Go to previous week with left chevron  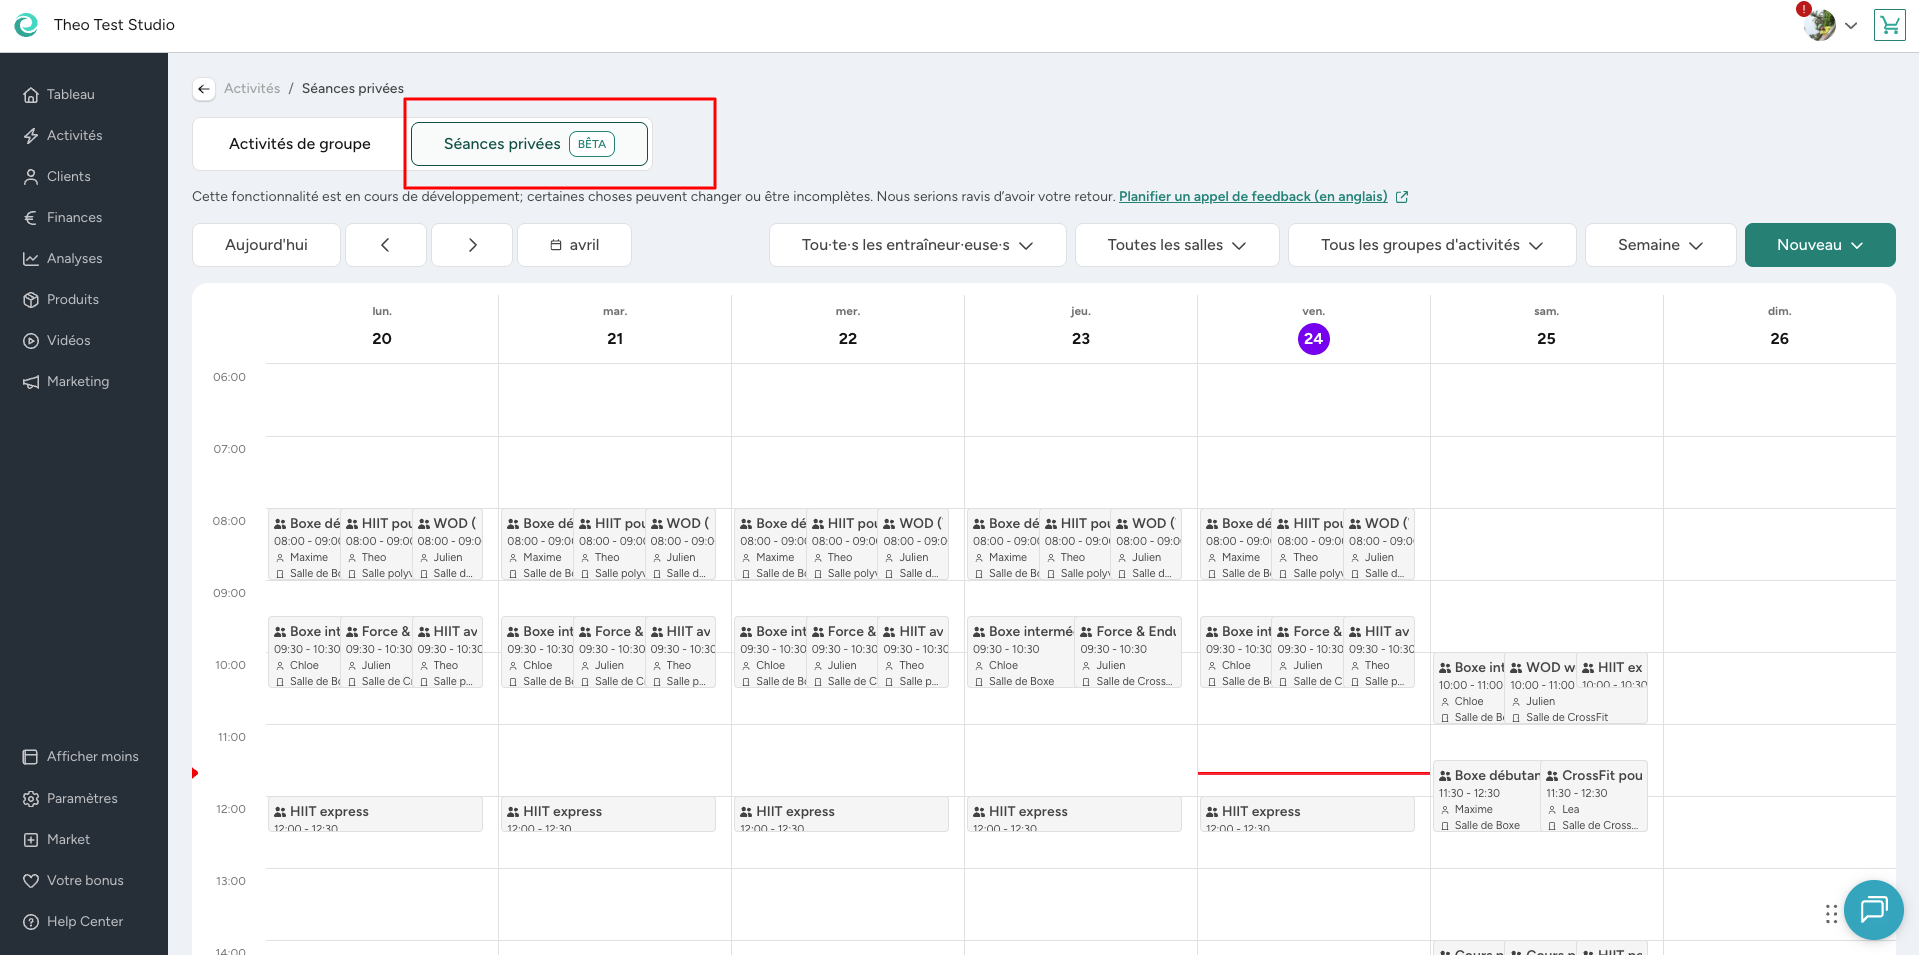[x=385, y=245]
